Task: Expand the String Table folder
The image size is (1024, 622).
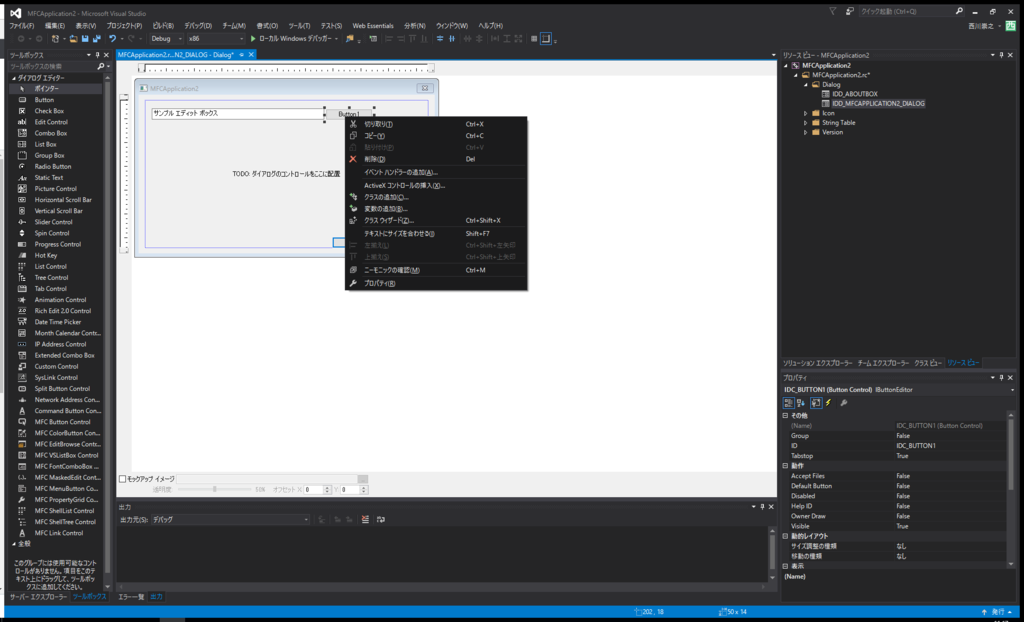Action: tap(806, 123)
